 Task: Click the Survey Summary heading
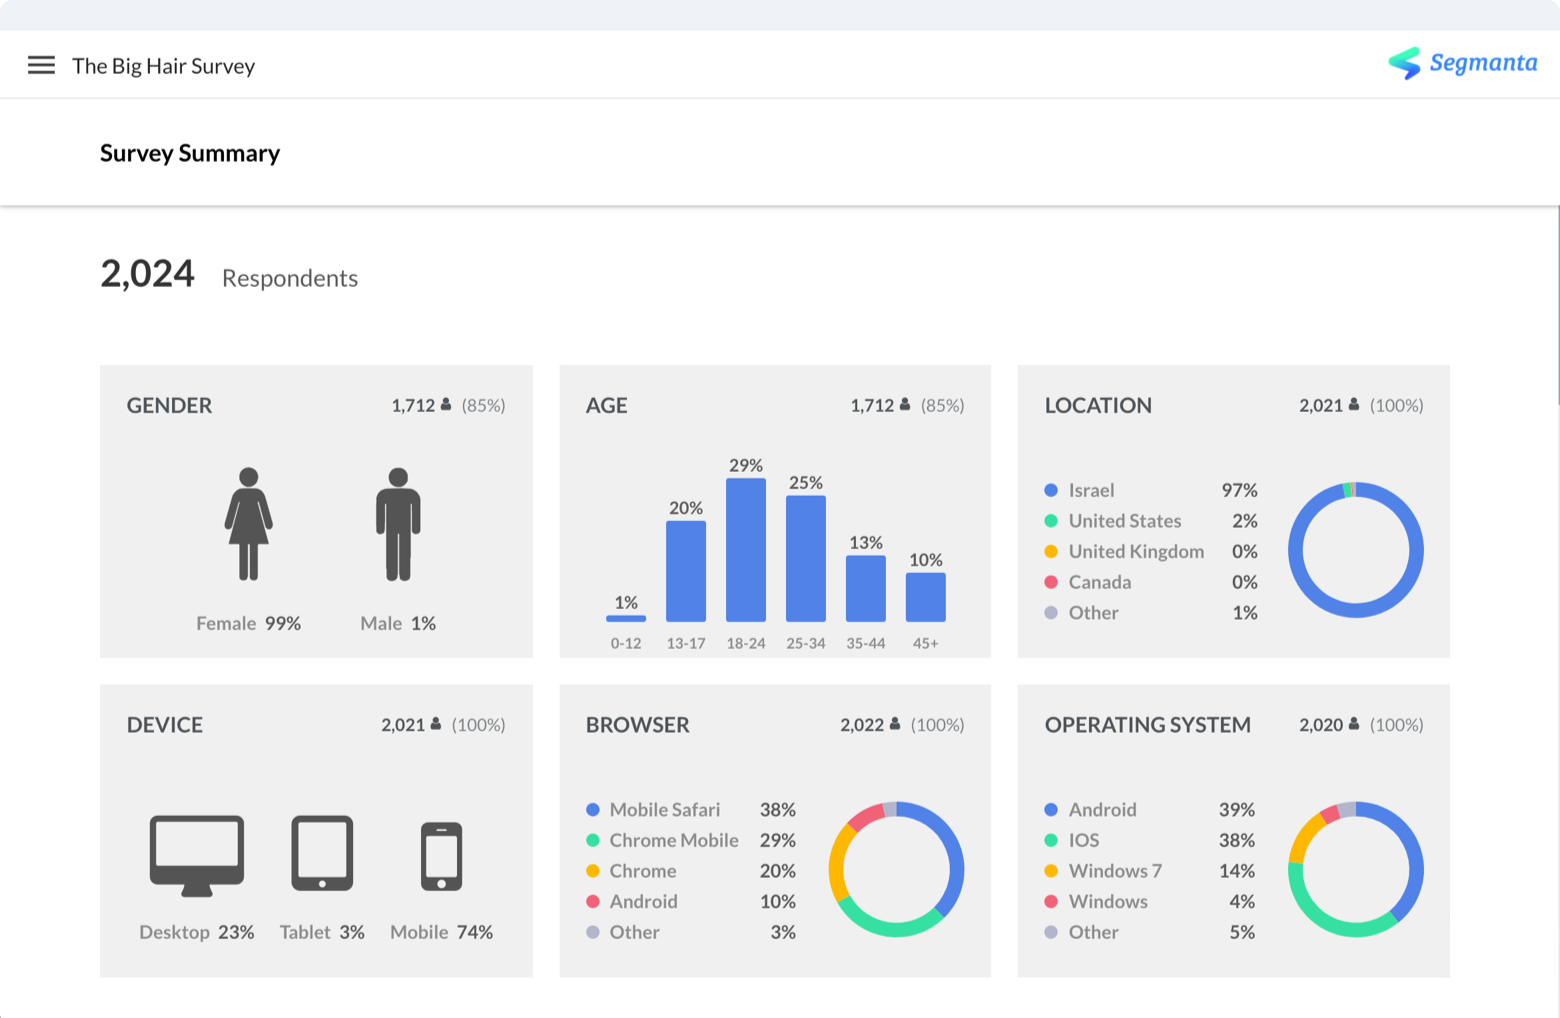190,153
